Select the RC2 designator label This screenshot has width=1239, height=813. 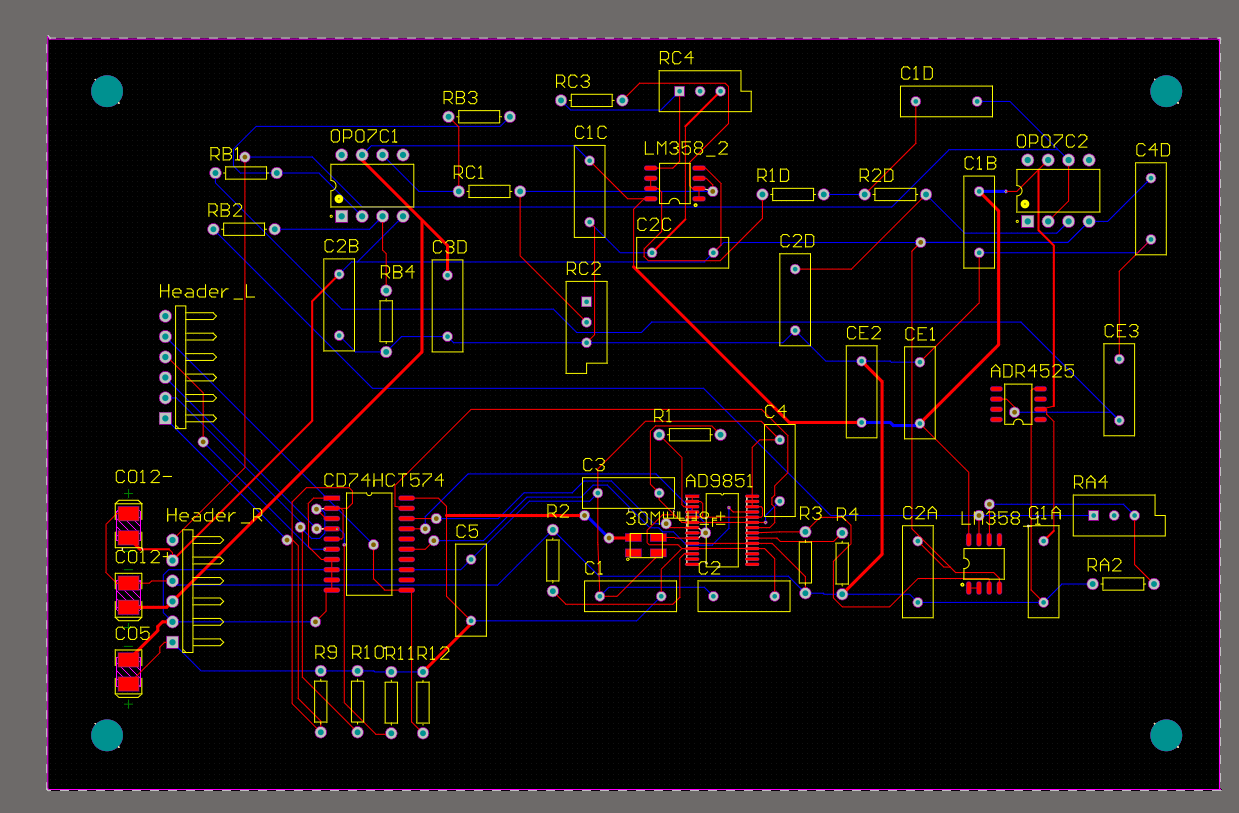(584, 268)
